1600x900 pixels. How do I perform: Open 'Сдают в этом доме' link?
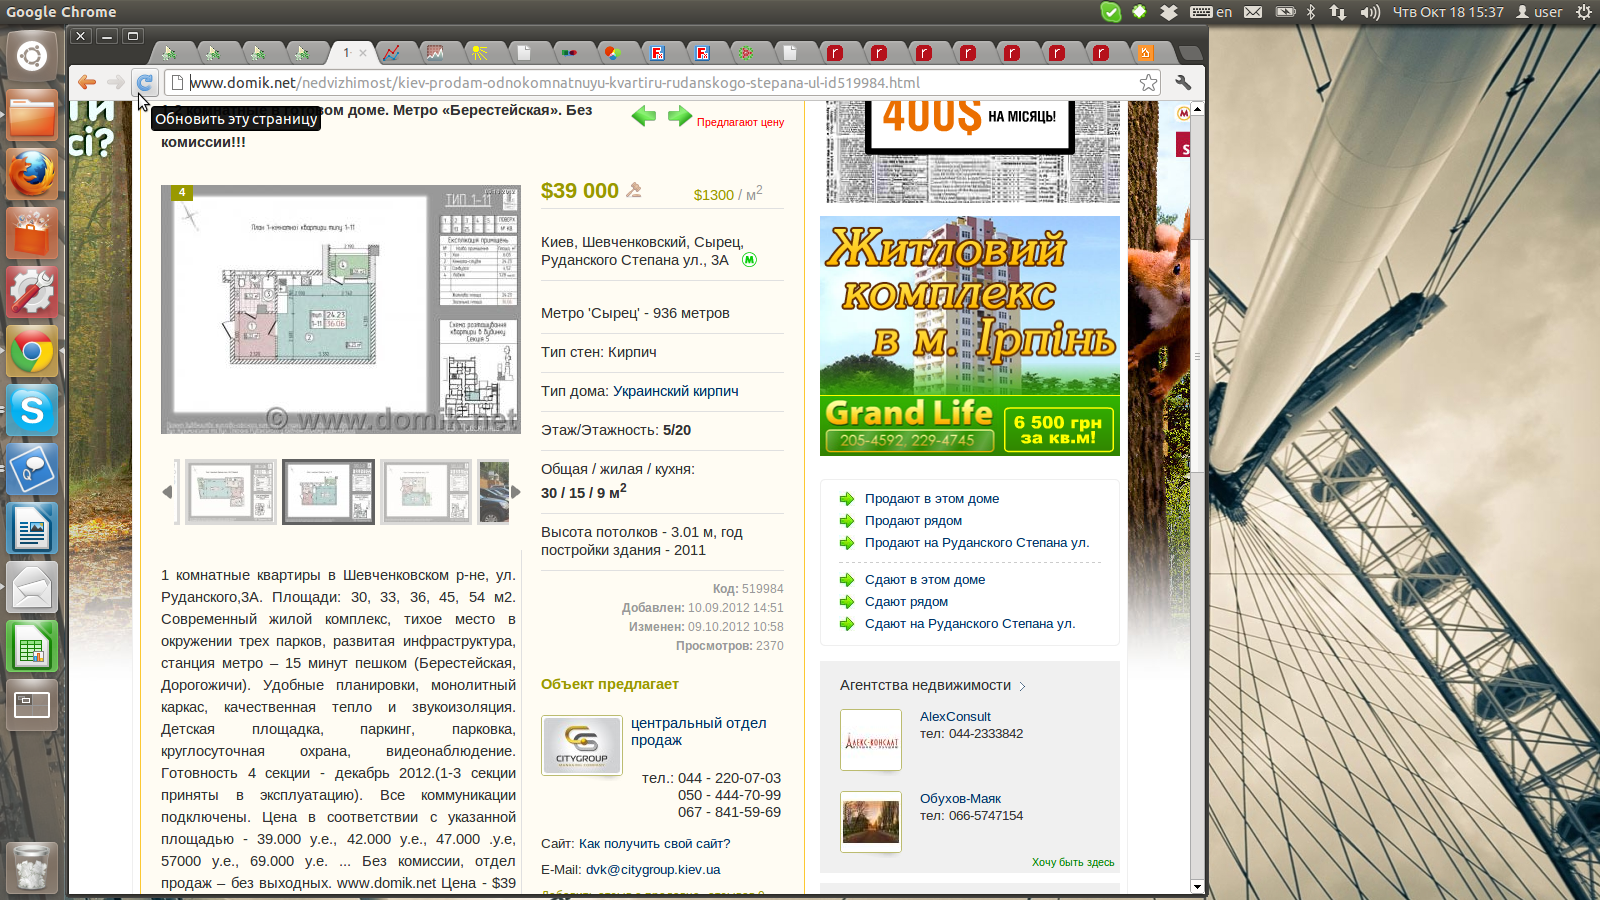click(x=925, y=580)
